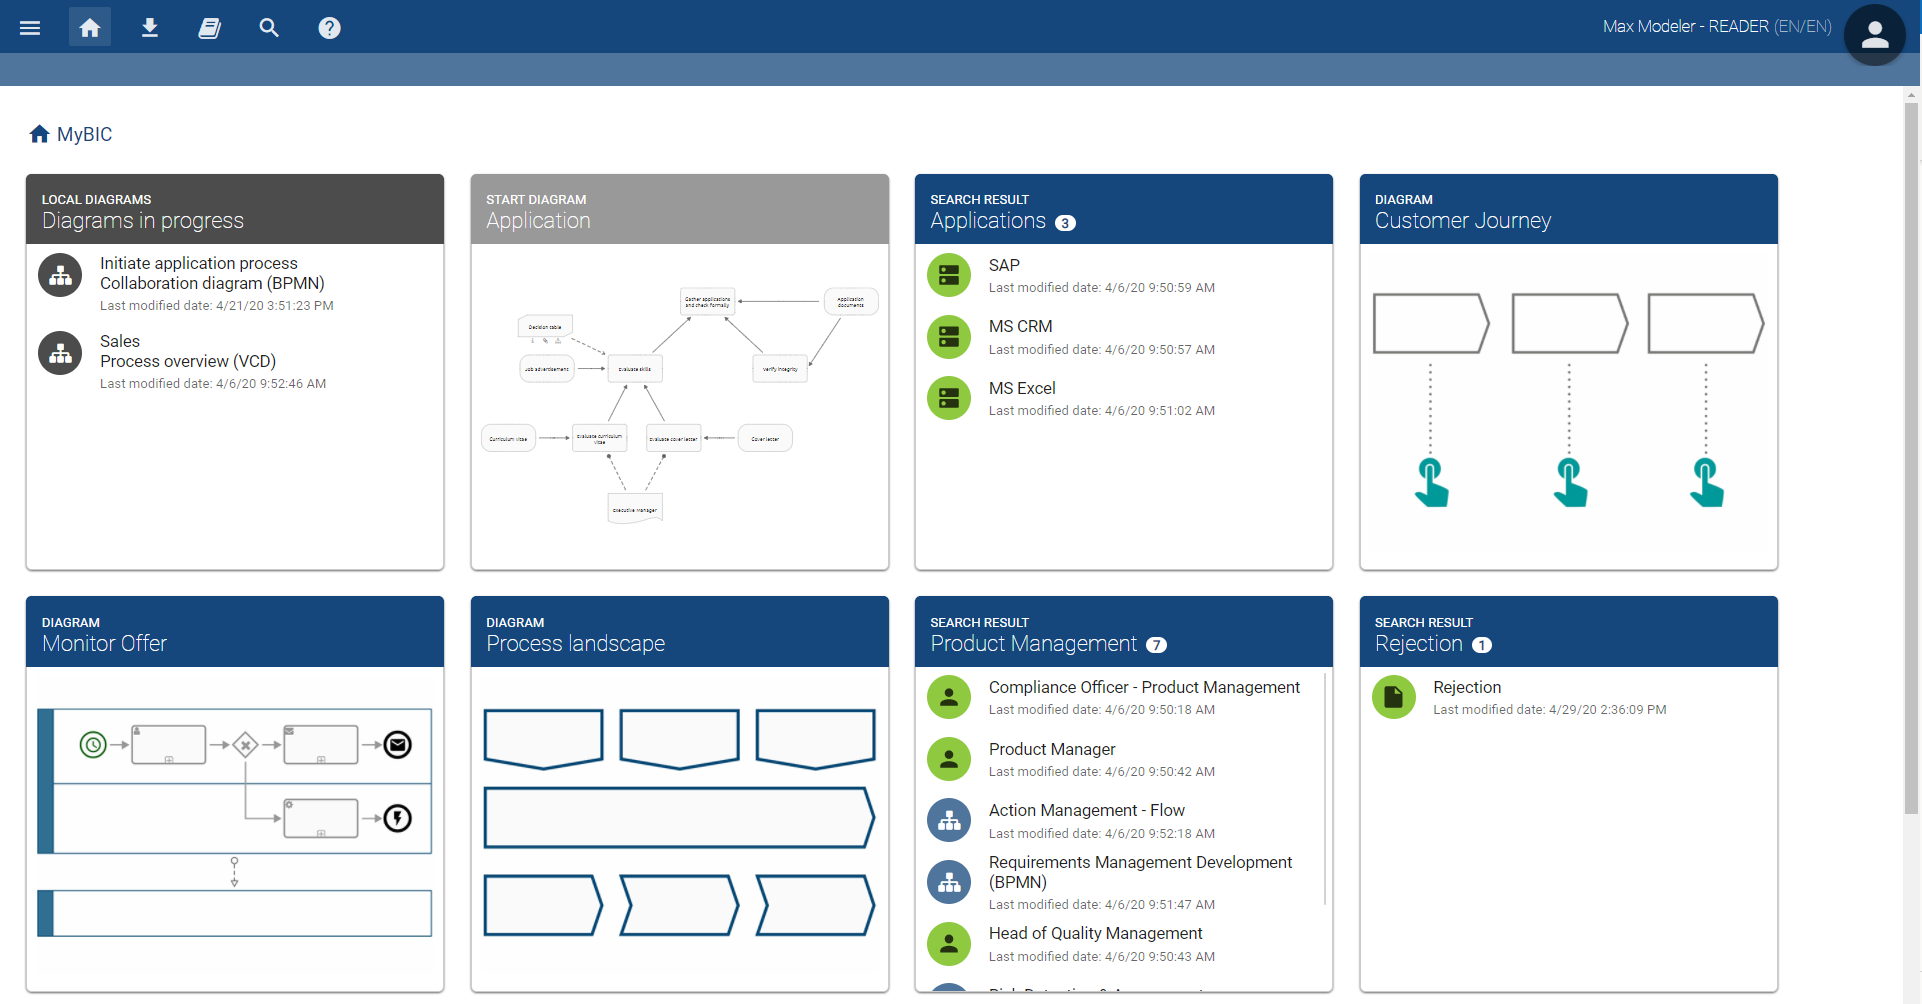This screenshot has width=1922, height=1004.
Task: Click the page vertical scrollbar
Action: (x=1911, y=400)
